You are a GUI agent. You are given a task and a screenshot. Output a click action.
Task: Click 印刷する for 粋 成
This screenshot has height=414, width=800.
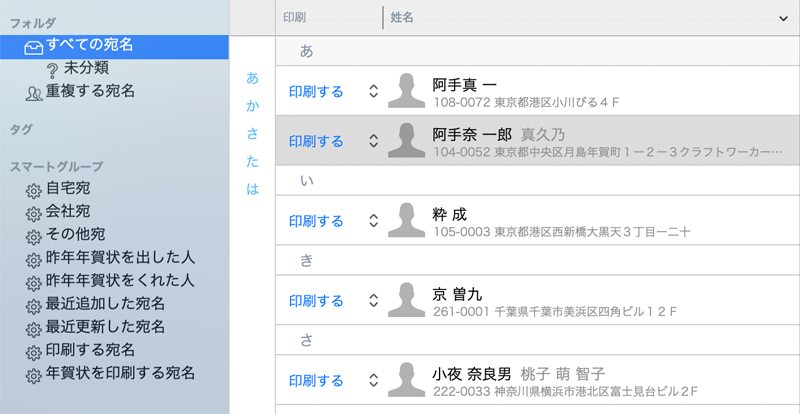pyautogui.click(x=316, y=221)
